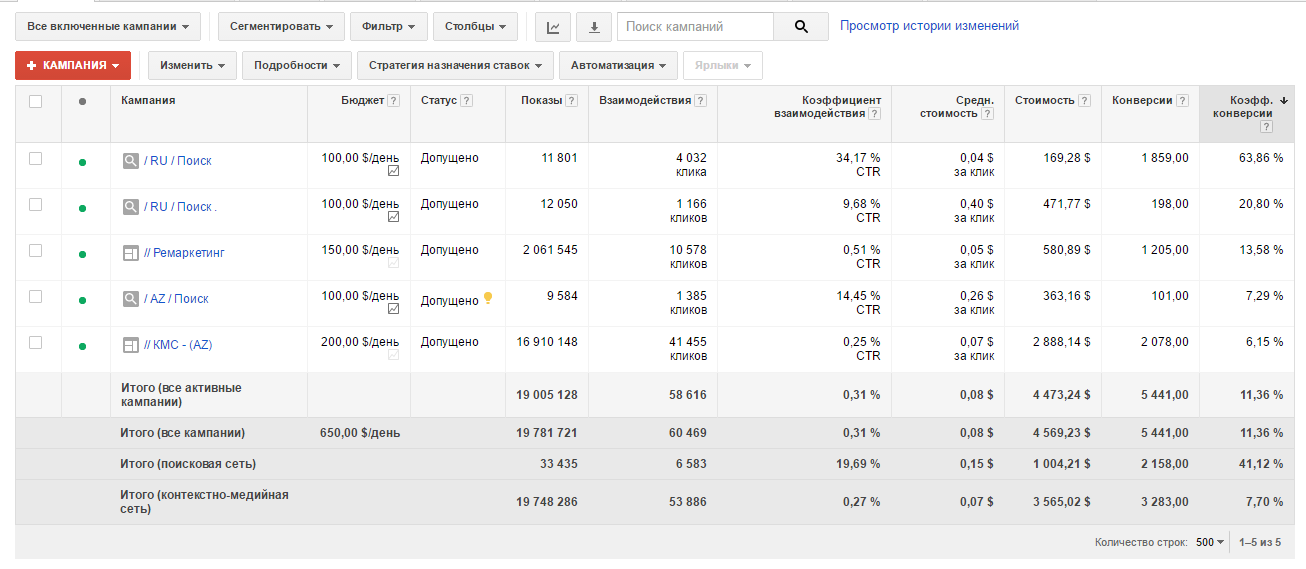Open the disabled Ярлыки dropdown
This screenshot has width=1306, height=569.
click(723, 65)
